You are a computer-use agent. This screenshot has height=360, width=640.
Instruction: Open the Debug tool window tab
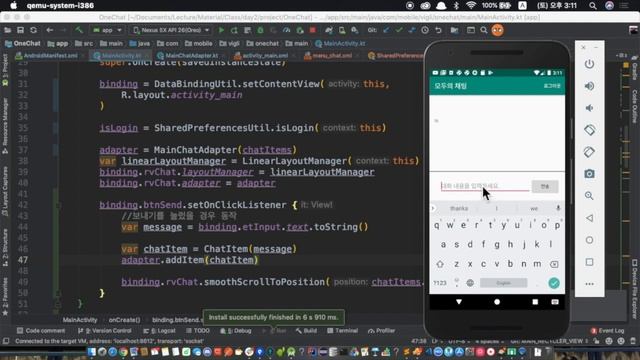coord(236,331)
